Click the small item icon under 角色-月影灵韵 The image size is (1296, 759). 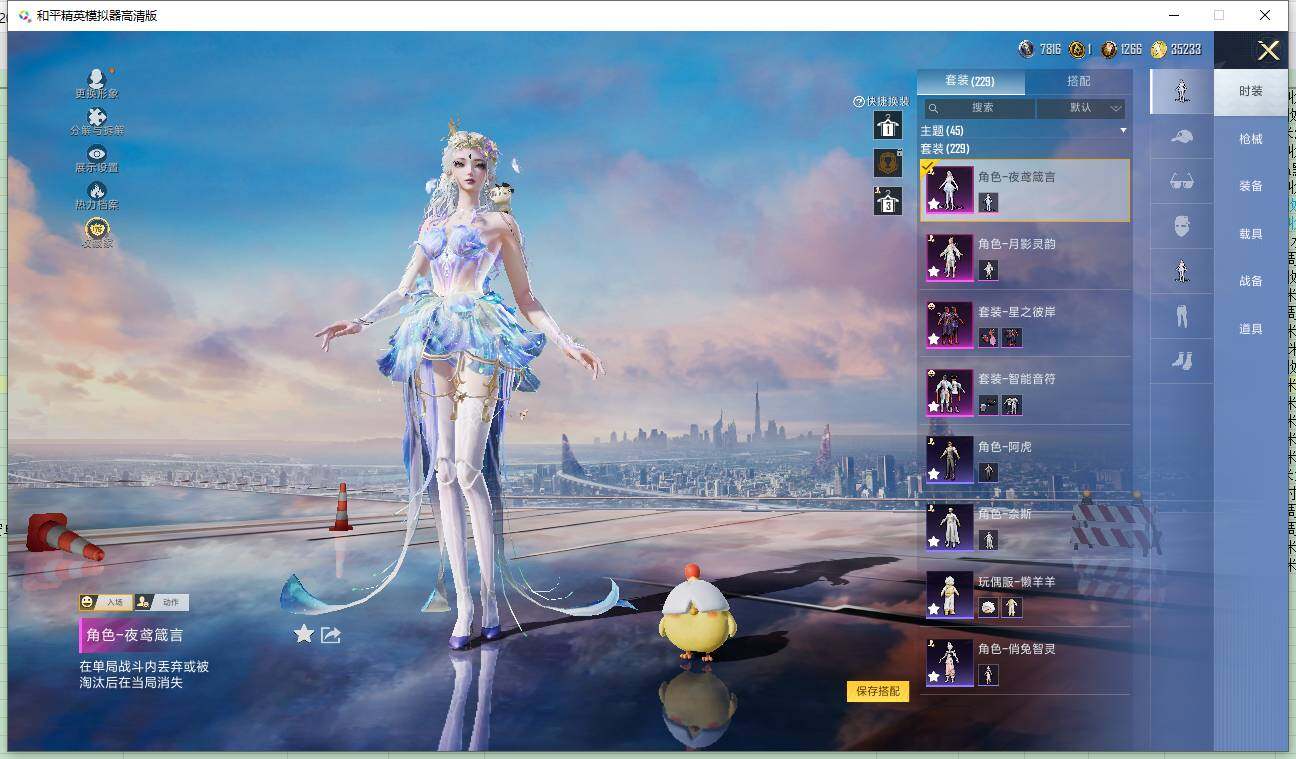(x=988, y=270)
